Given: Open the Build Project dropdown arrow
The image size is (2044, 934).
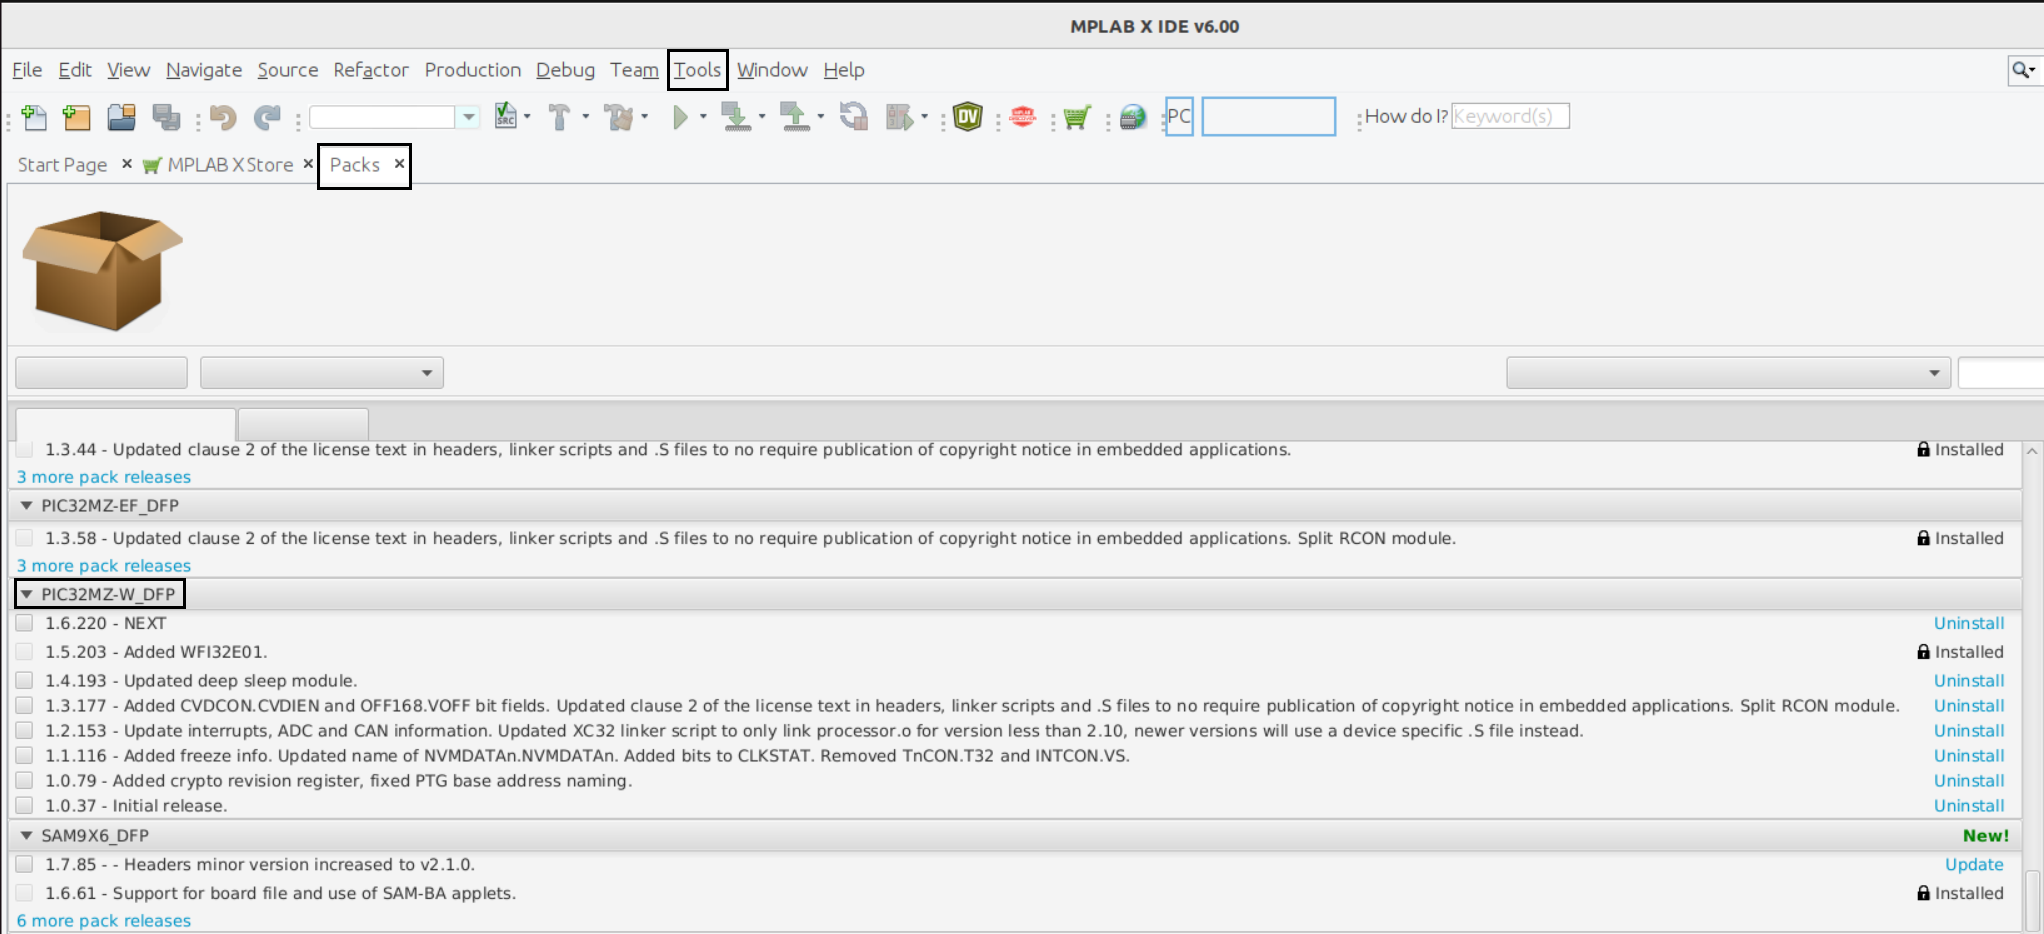Looking at the screenshot, I should [586, 117].
